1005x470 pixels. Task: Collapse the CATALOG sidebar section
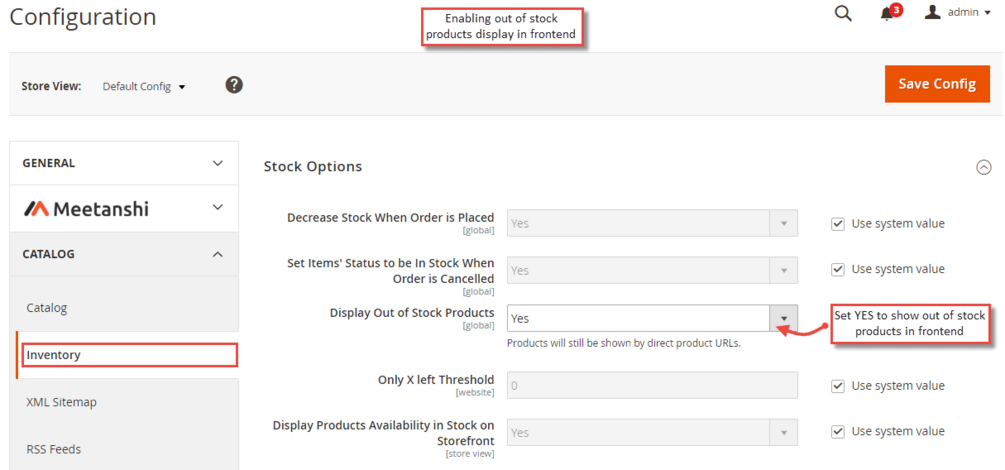(x=124, y=255)
